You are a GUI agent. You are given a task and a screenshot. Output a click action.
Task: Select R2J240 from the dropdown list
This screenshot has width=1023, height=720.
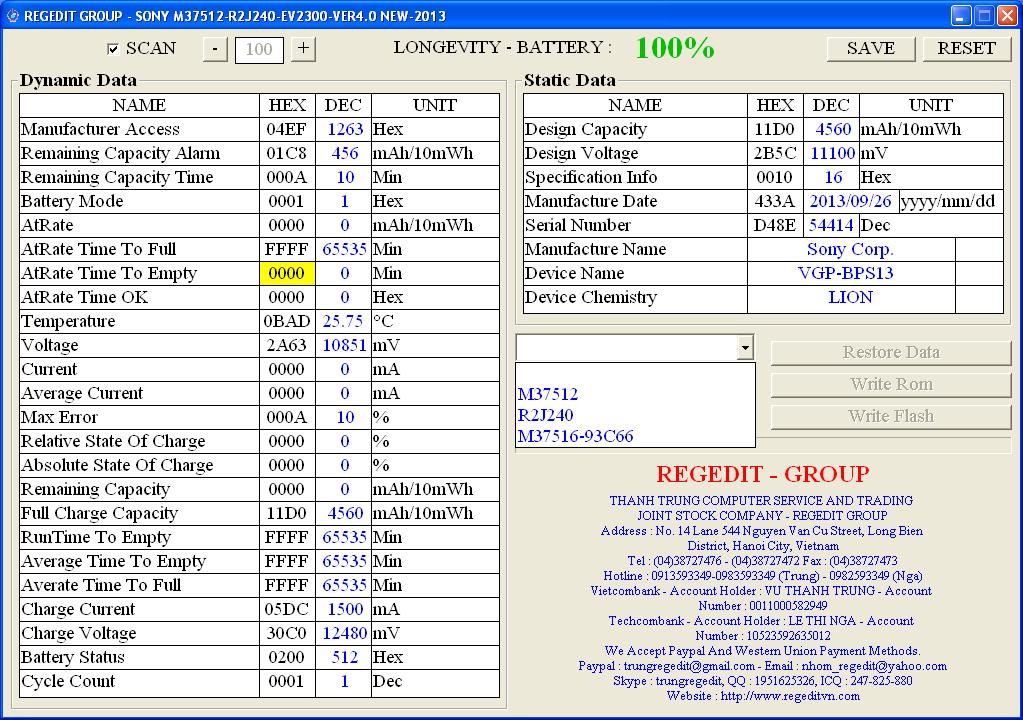tap(546, 415)
